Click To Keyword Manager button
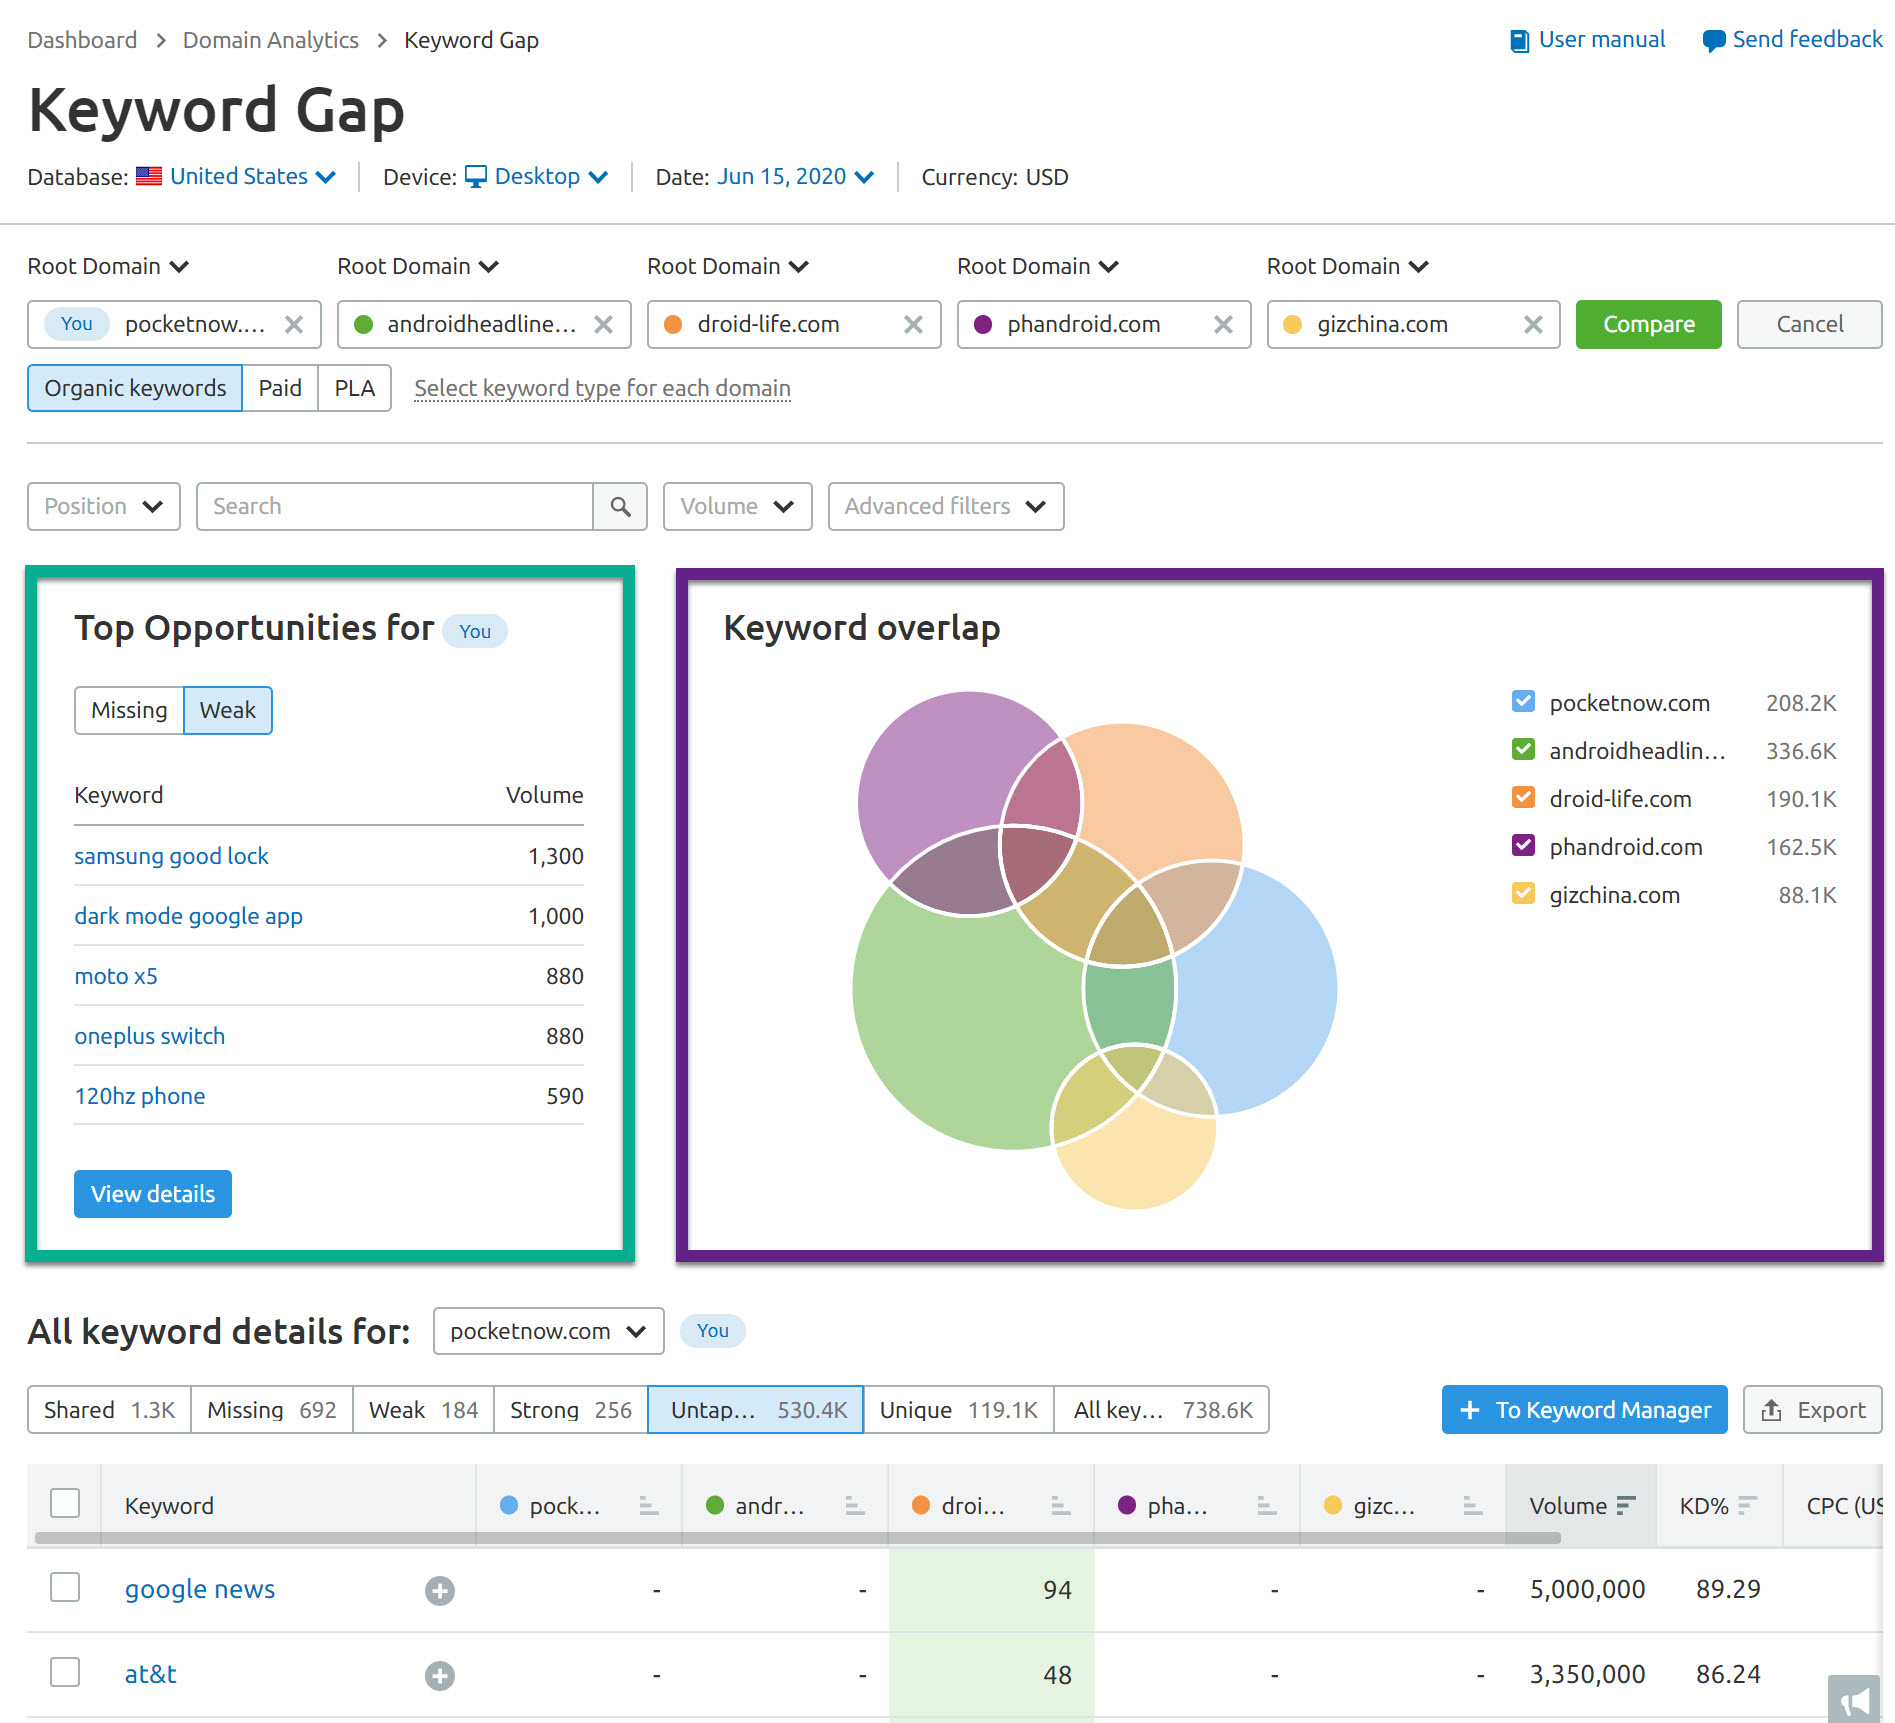Viewport: 1895px width, 1723px height. [x=1585, y=1410]
